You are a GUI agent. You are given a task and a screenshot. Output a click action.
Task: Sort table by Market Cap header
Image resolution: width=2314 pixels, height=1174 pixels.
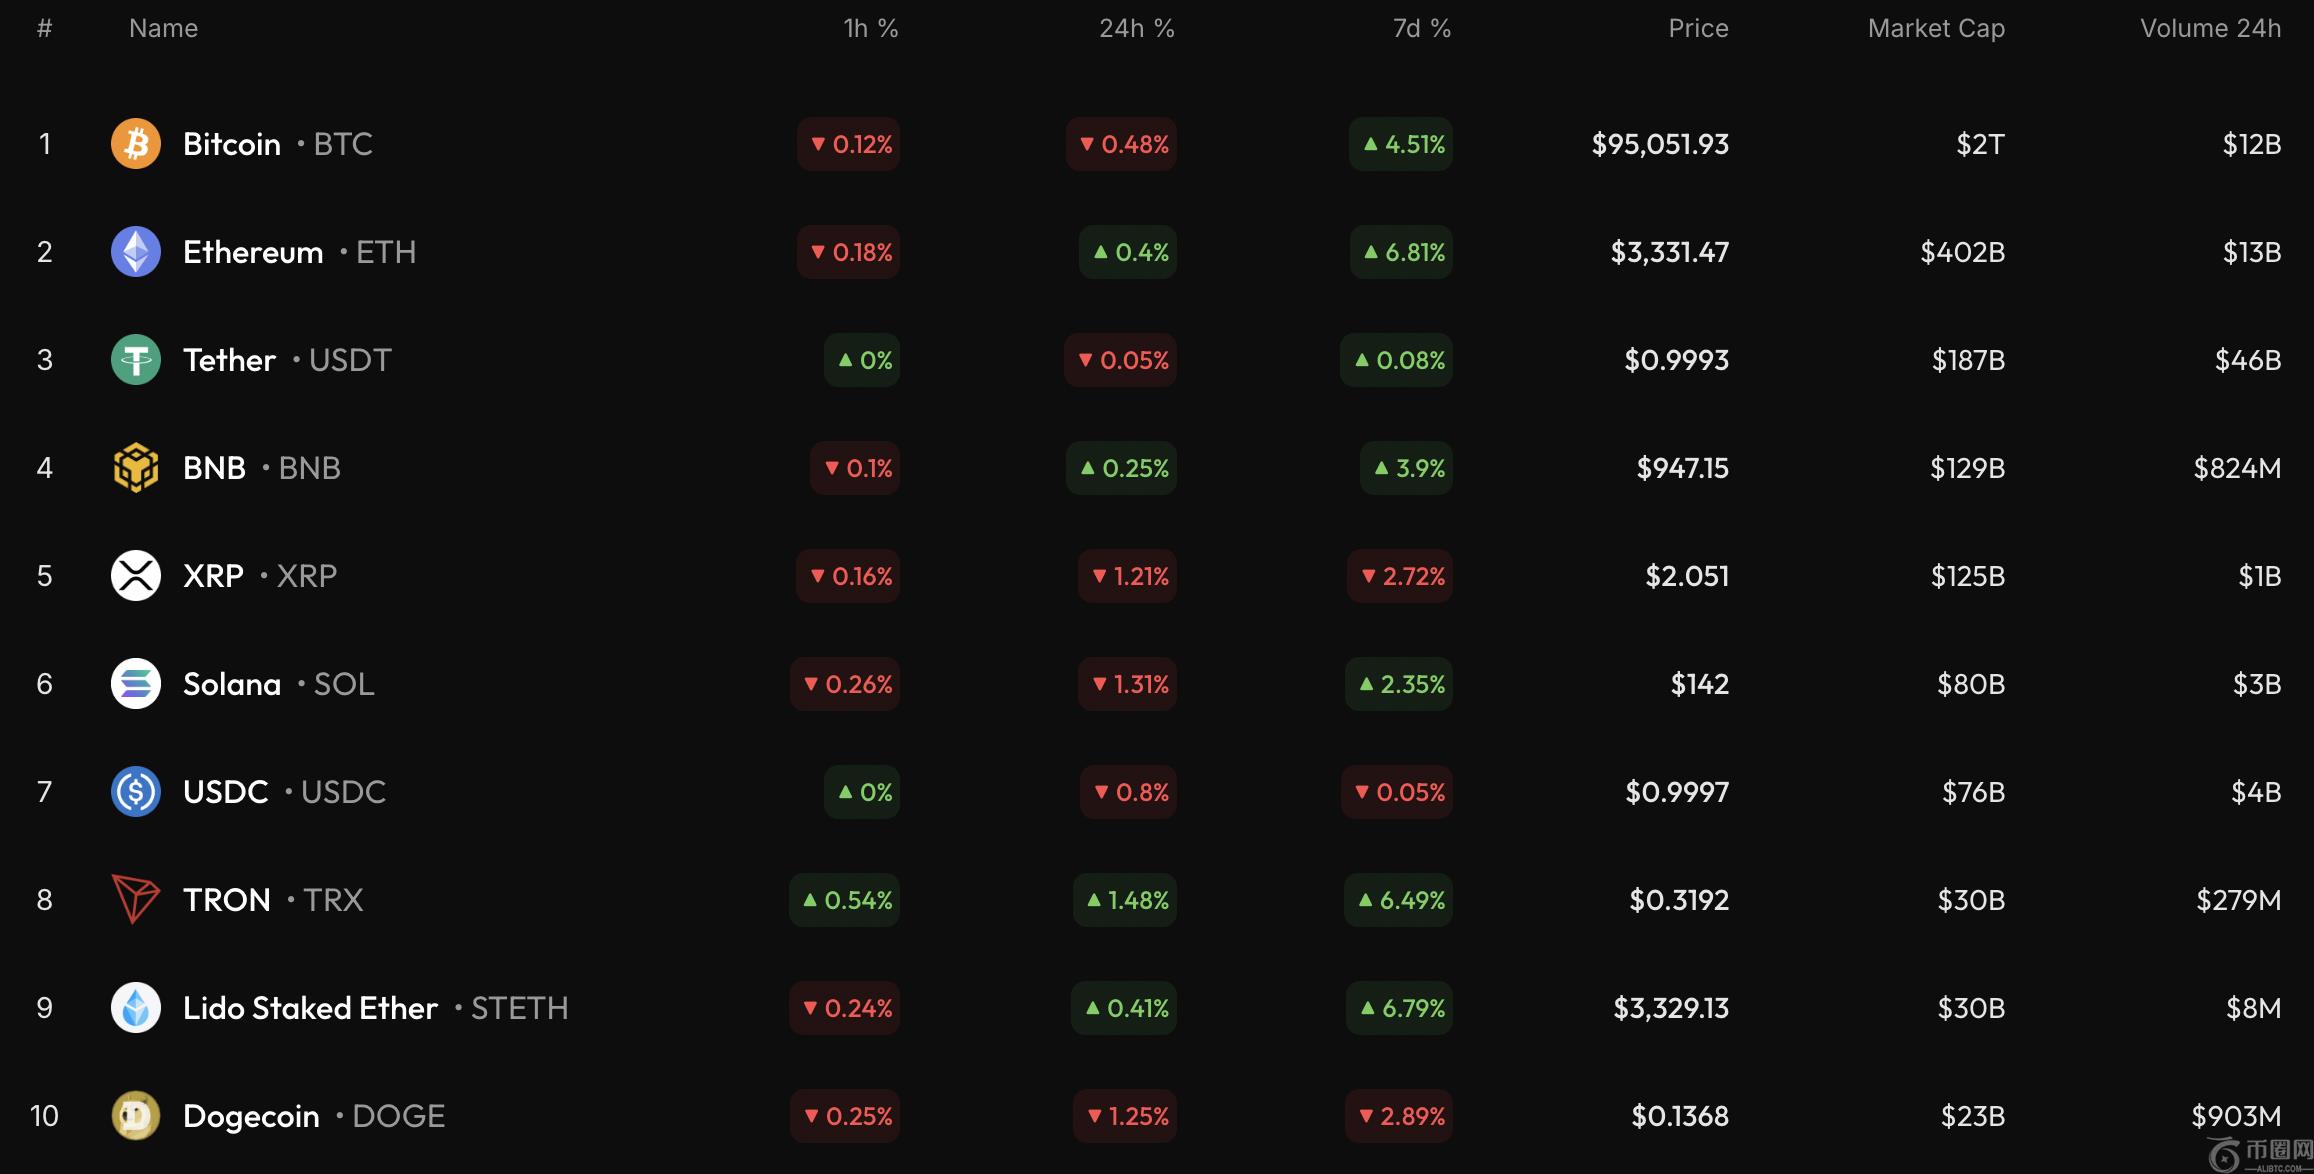pos(1935,28)
